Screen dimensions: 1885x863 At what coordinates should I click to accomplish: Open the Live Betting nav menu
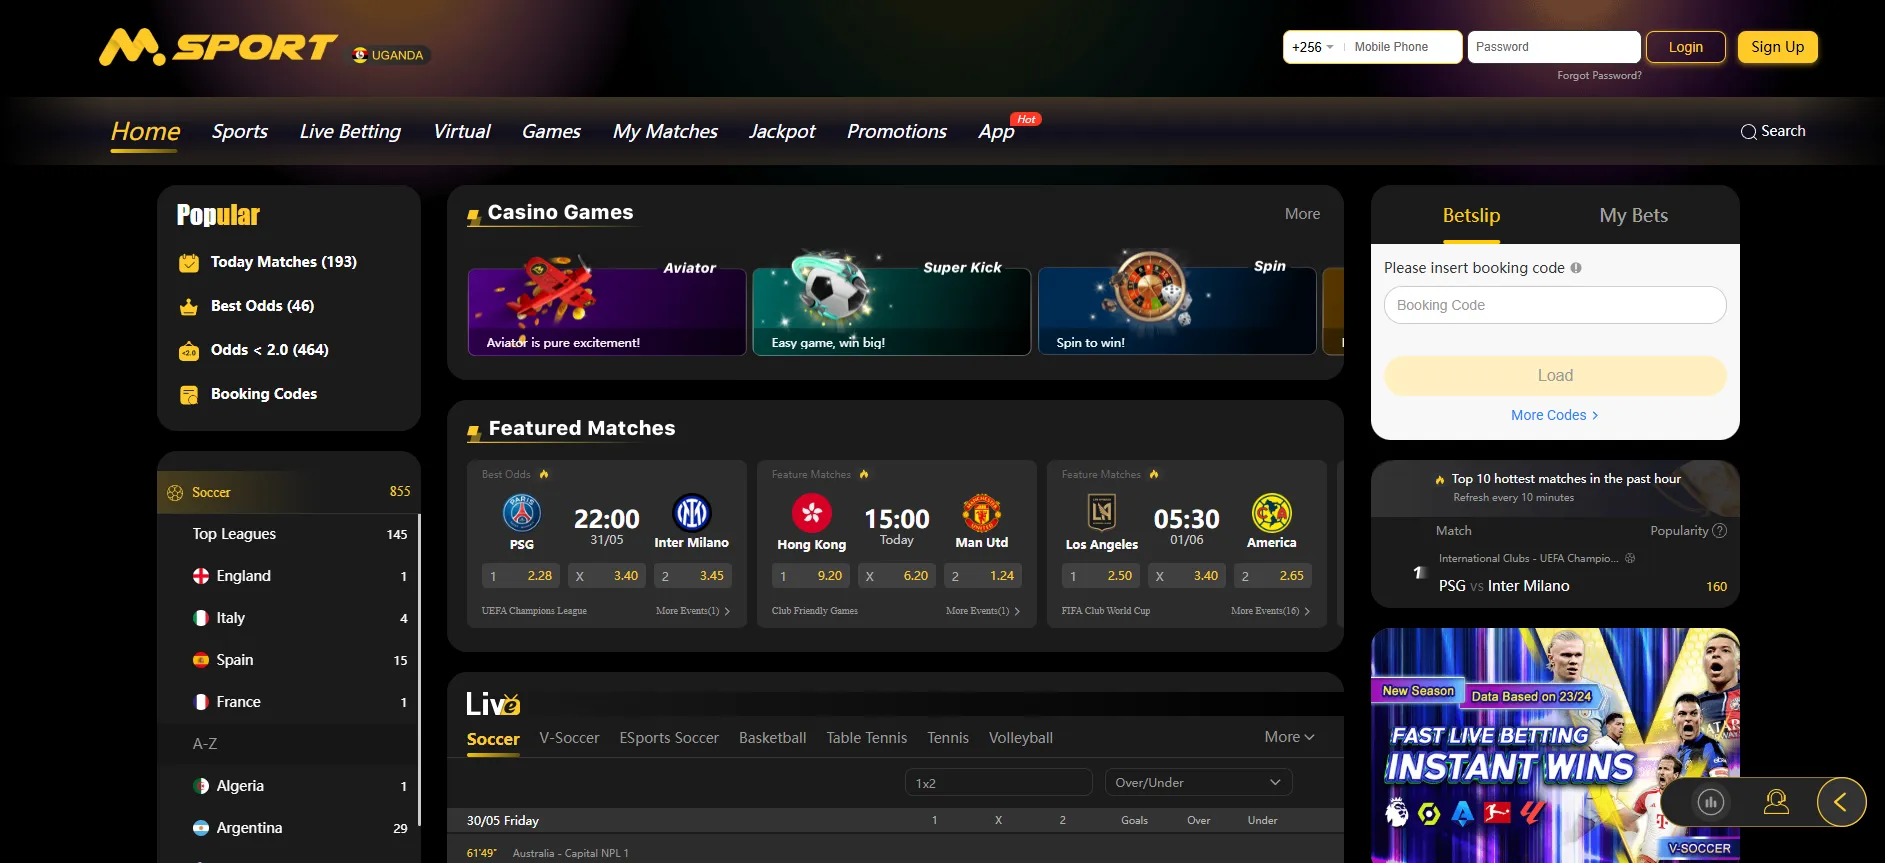[350, 132]
